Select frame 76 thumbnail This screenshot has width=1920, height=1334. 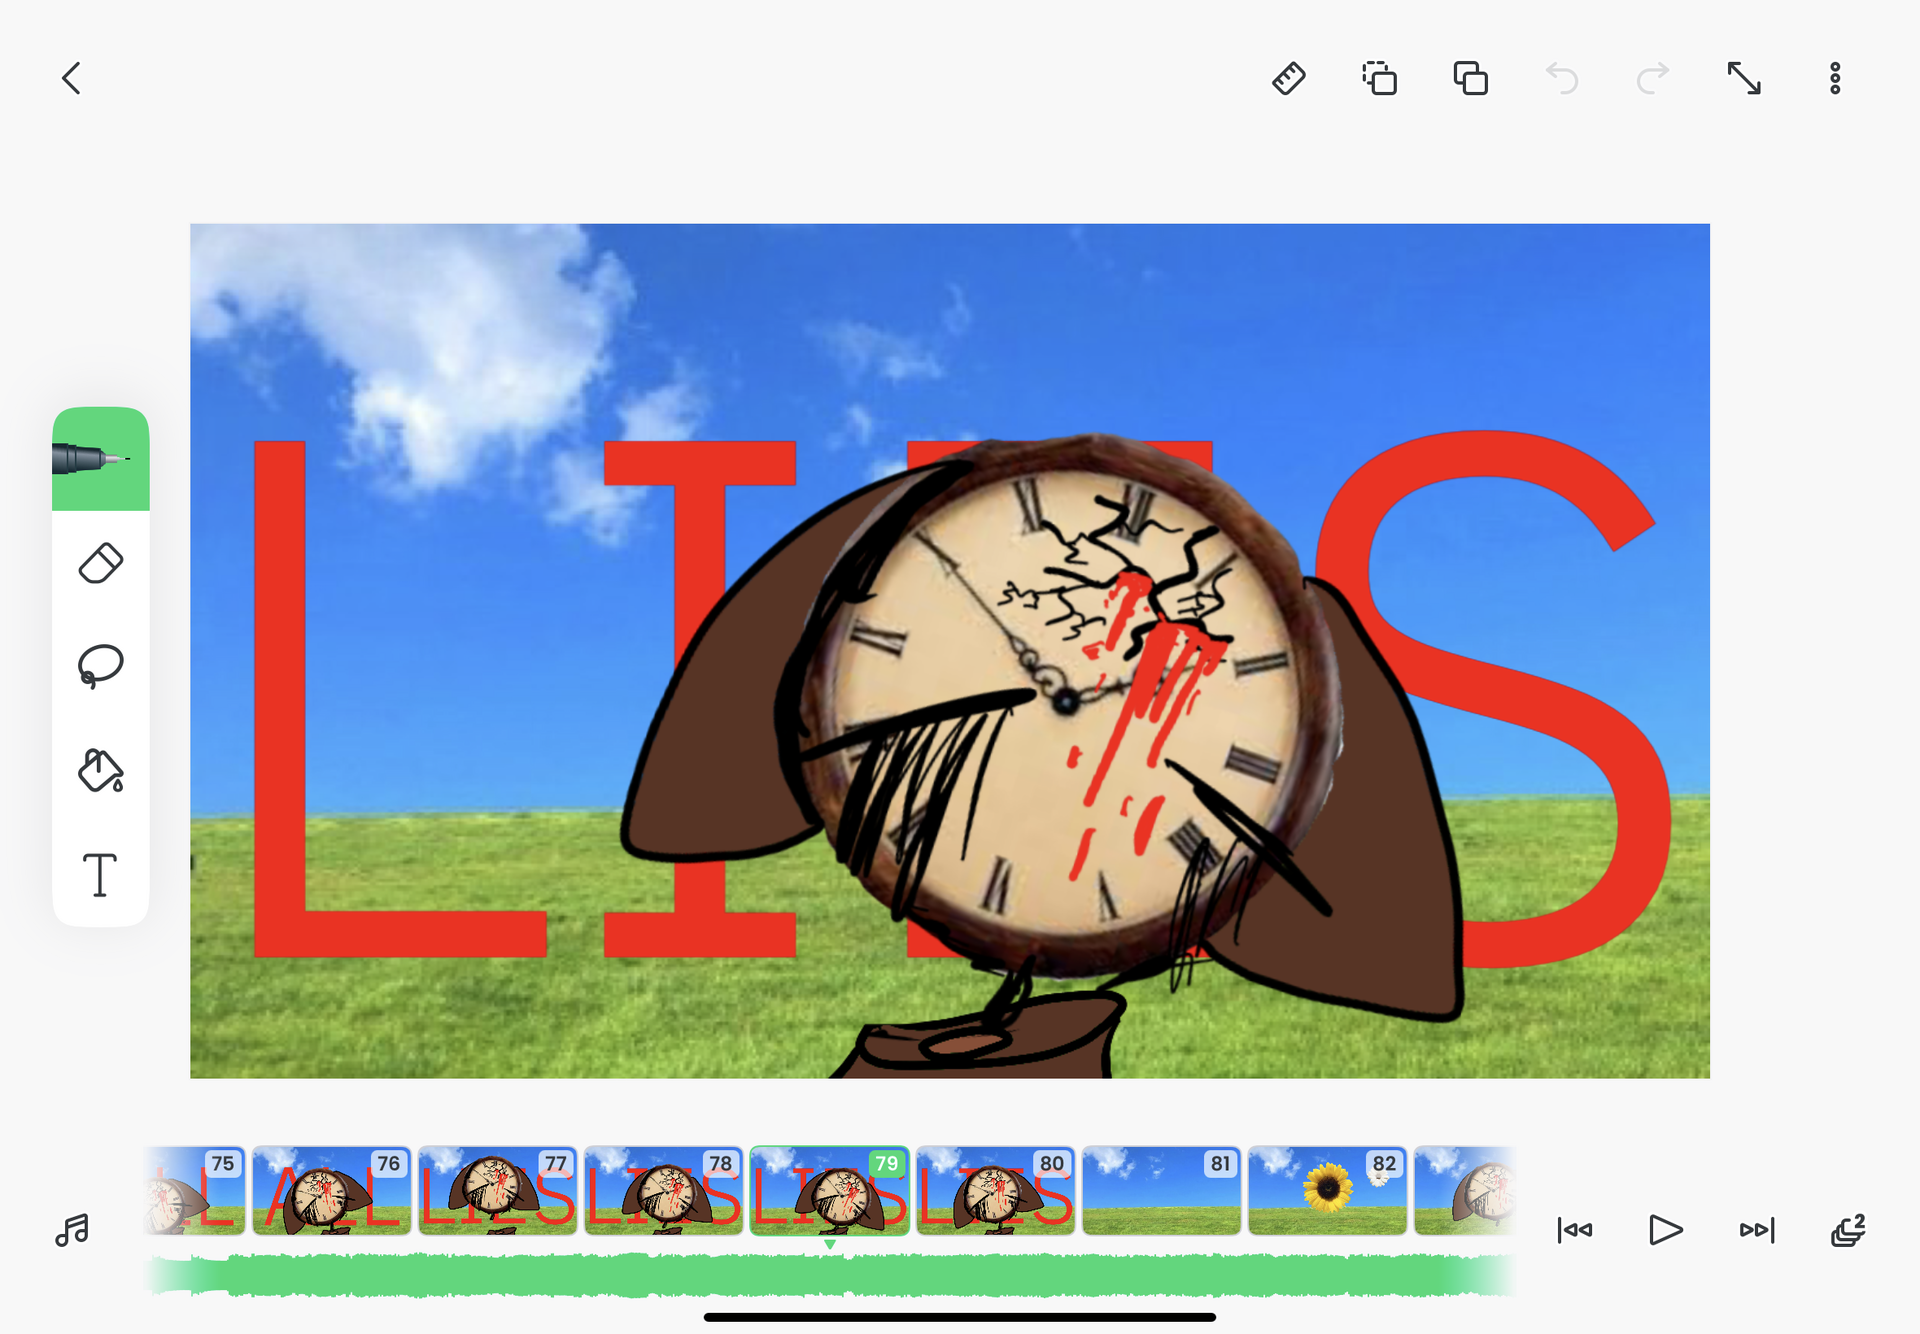coord(332,1190)
